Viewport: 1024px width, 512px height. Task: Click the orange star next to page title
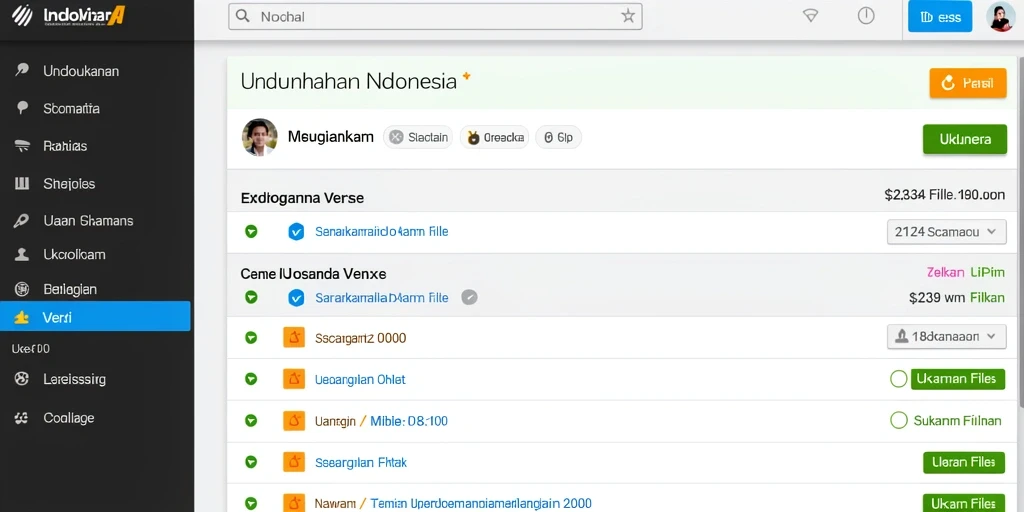click(466, 76)
